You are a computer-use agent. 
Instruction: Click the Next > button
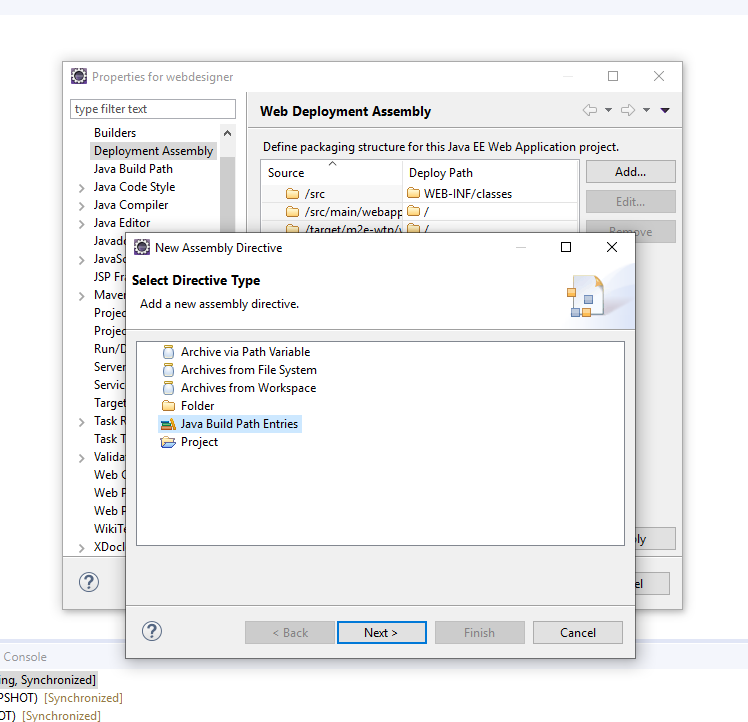381,632
